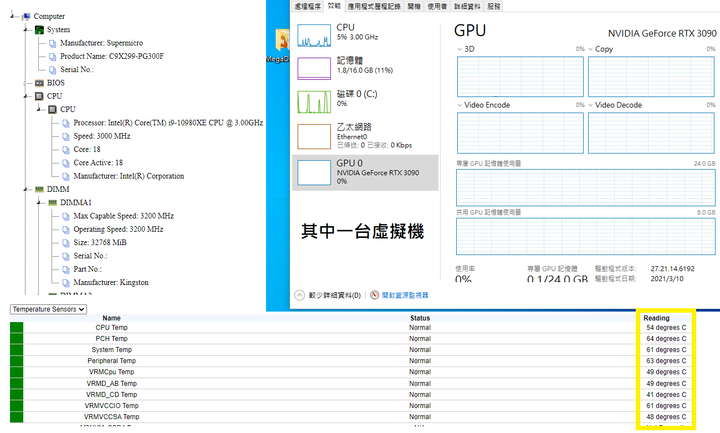Select the 記憶體 memory usage thumbnail
The height and width of the screenshot is (433, 720).
314,68
